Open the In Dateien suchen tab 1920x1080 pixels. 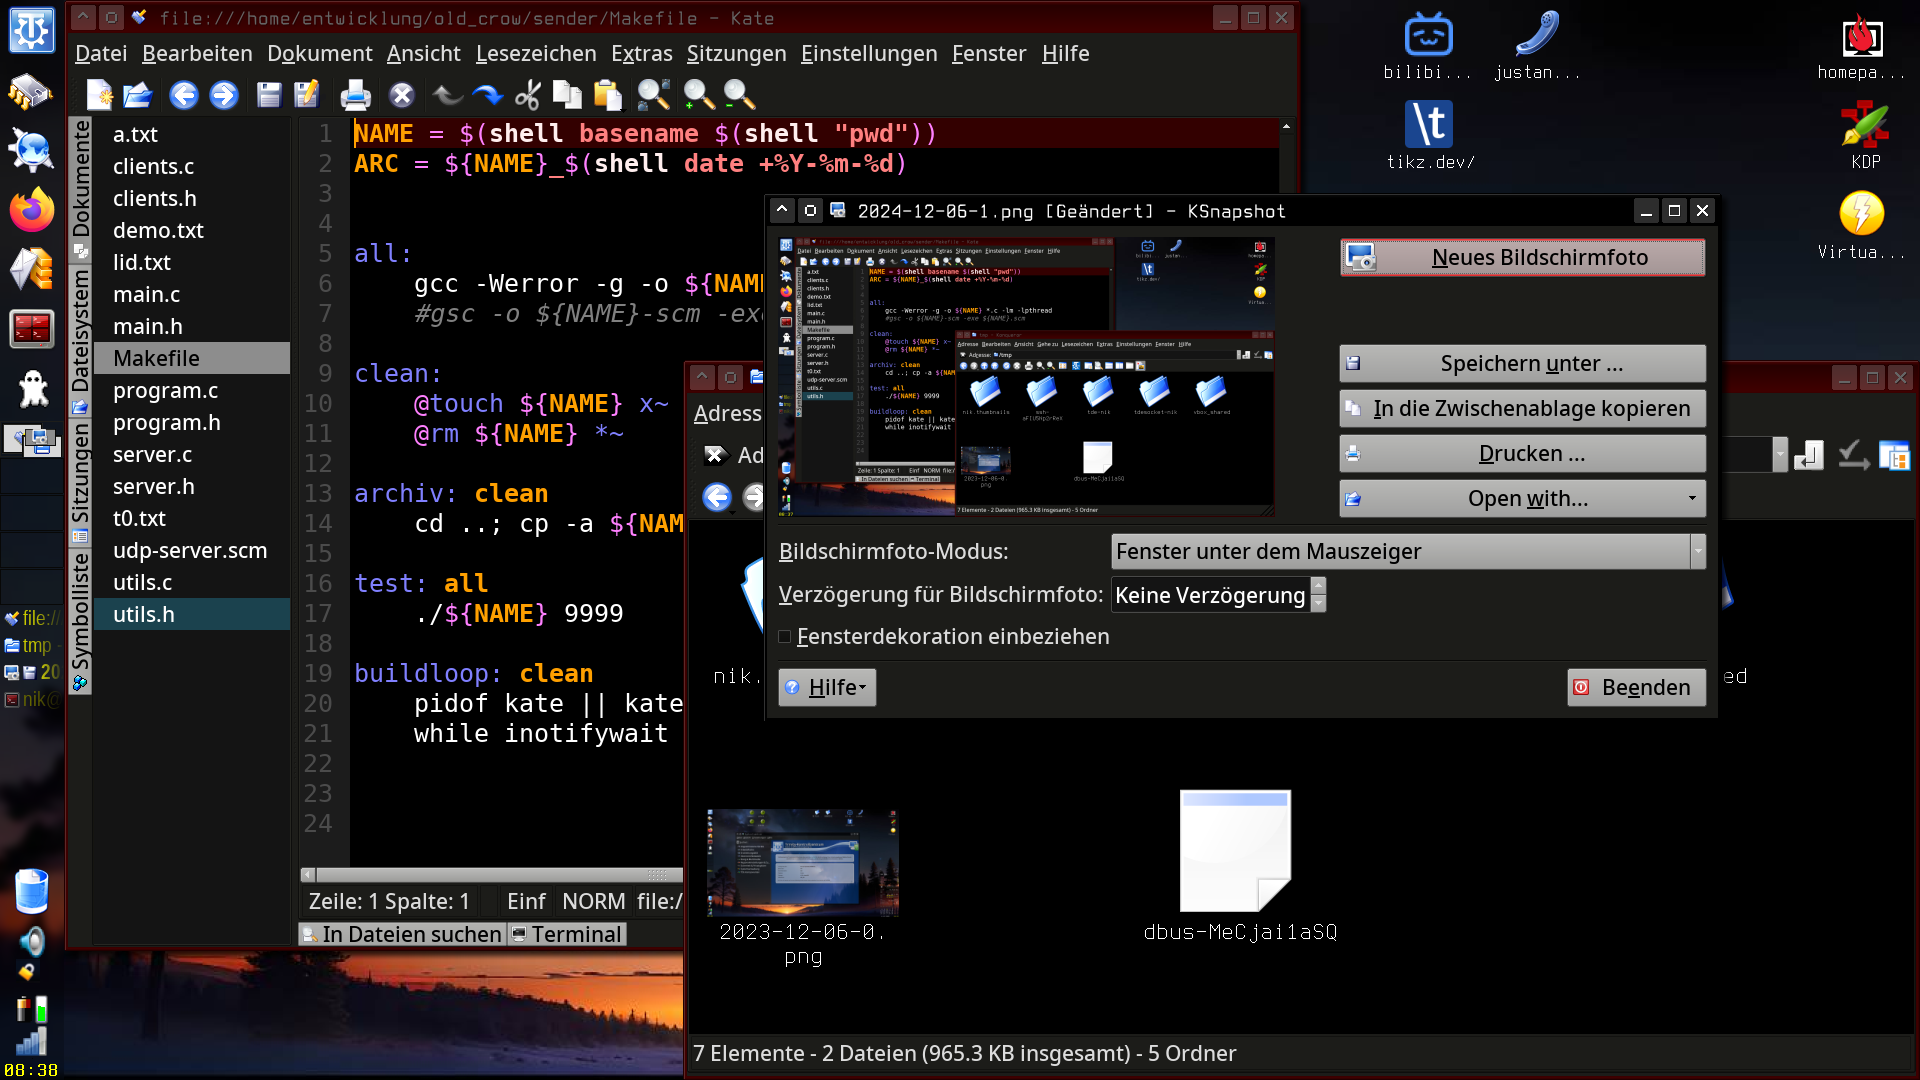[402, 934]
